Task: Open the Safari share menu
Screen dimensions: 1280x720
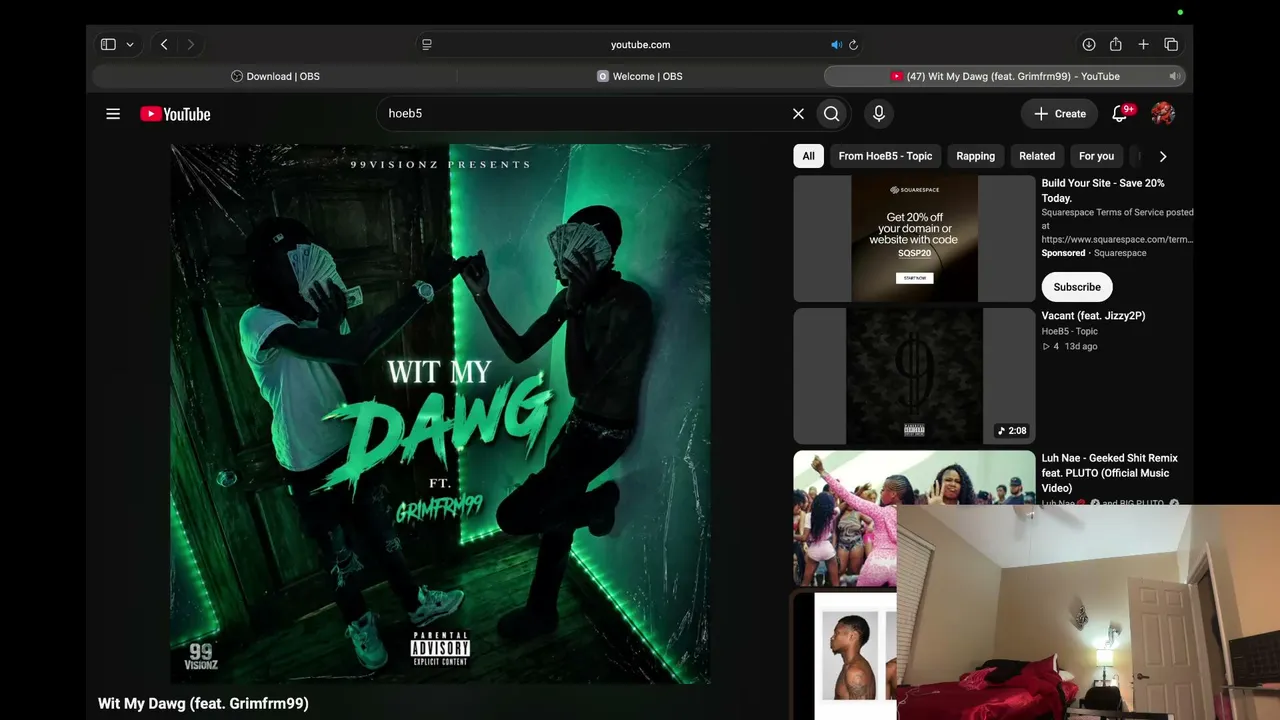Action: (1116, 44)
